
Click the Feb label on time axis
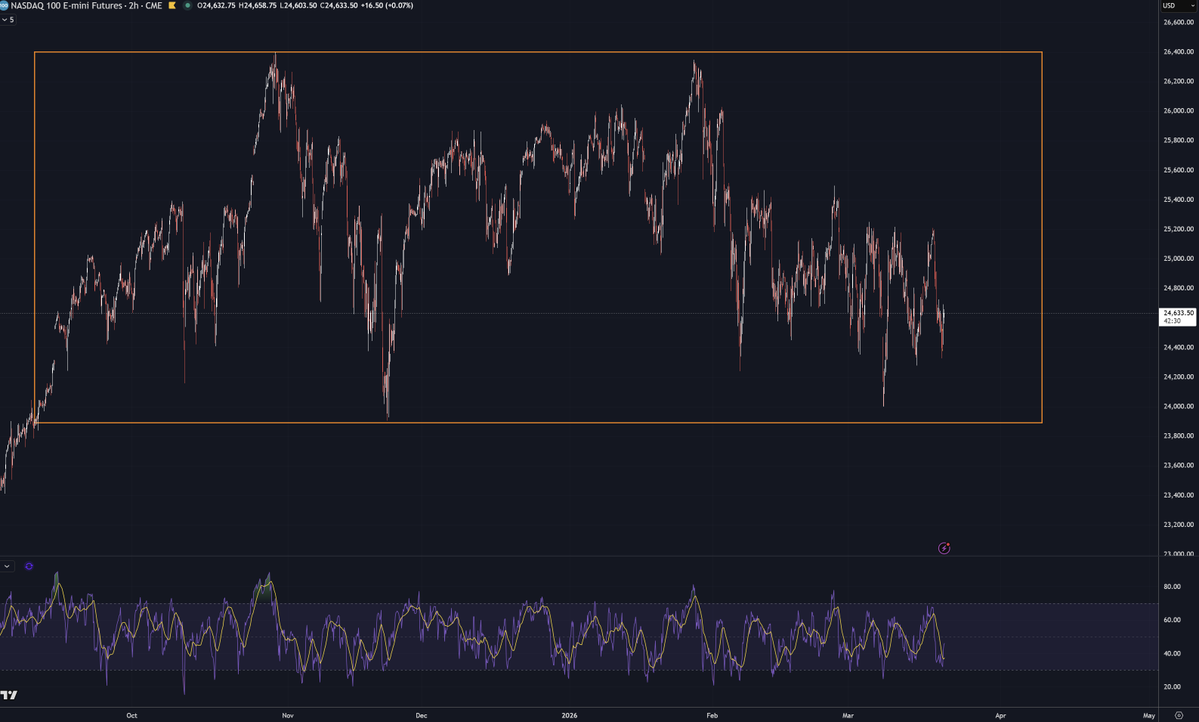click(x=712, y=716)
